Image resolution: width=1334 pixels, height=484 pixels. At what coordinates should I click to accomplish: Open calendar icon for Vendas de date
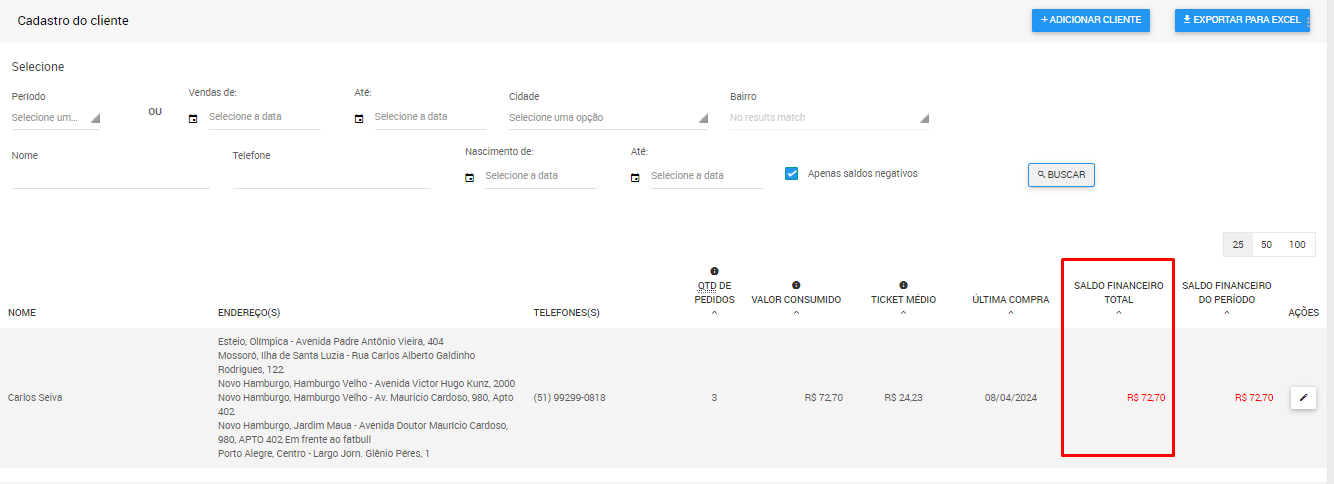click(x=193, y=118)
